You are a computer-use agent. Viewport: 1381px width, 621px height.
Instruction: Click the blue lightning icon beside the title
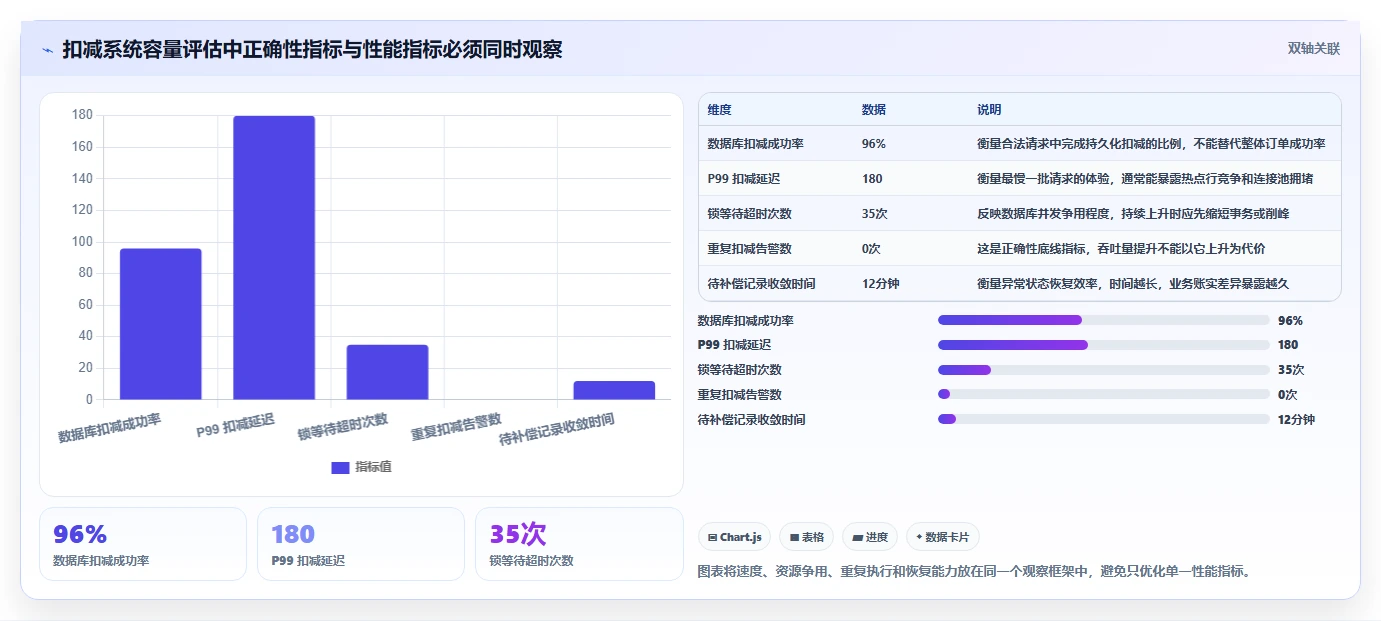[x=47, y=50]
